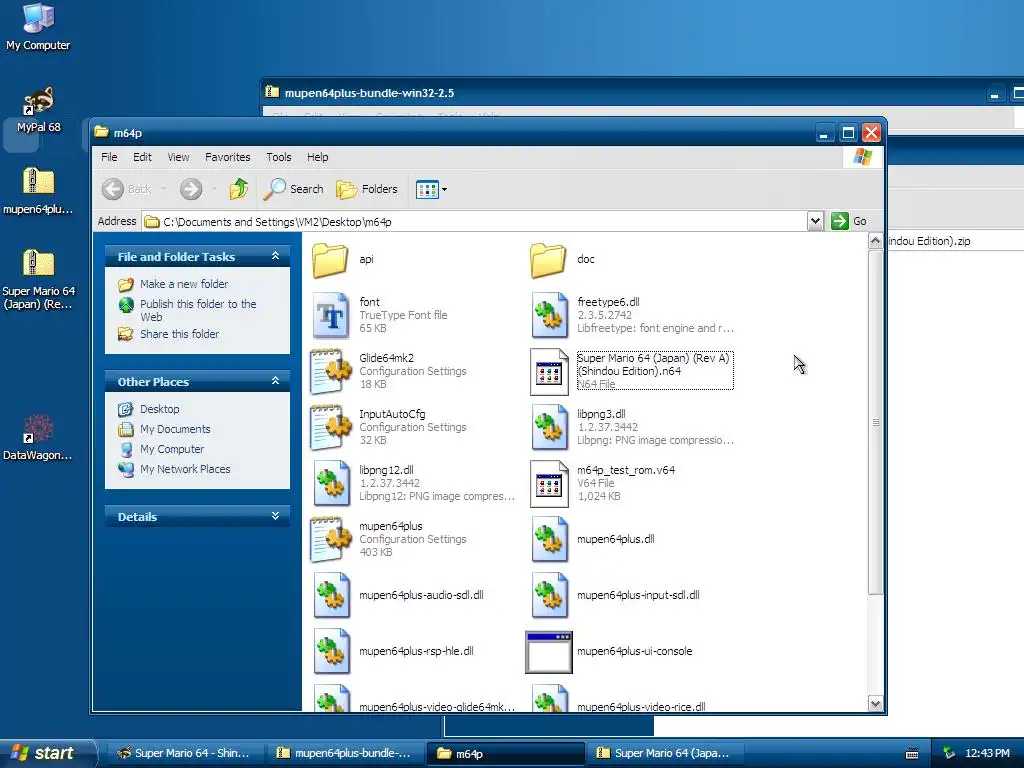1024x768 pixels.
Task: Click Publish this folder to the Web
Action: coord(198,310)
